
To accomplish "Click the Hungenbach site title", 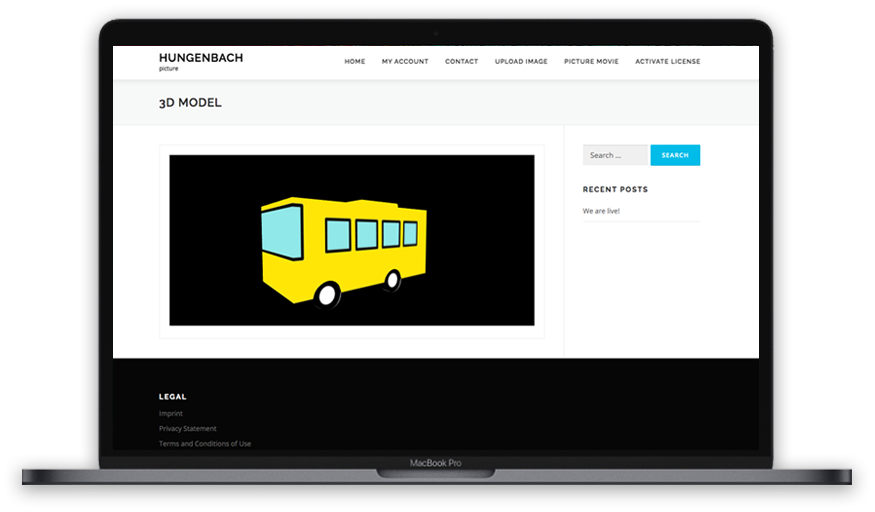I will click(x=201, y=57).
